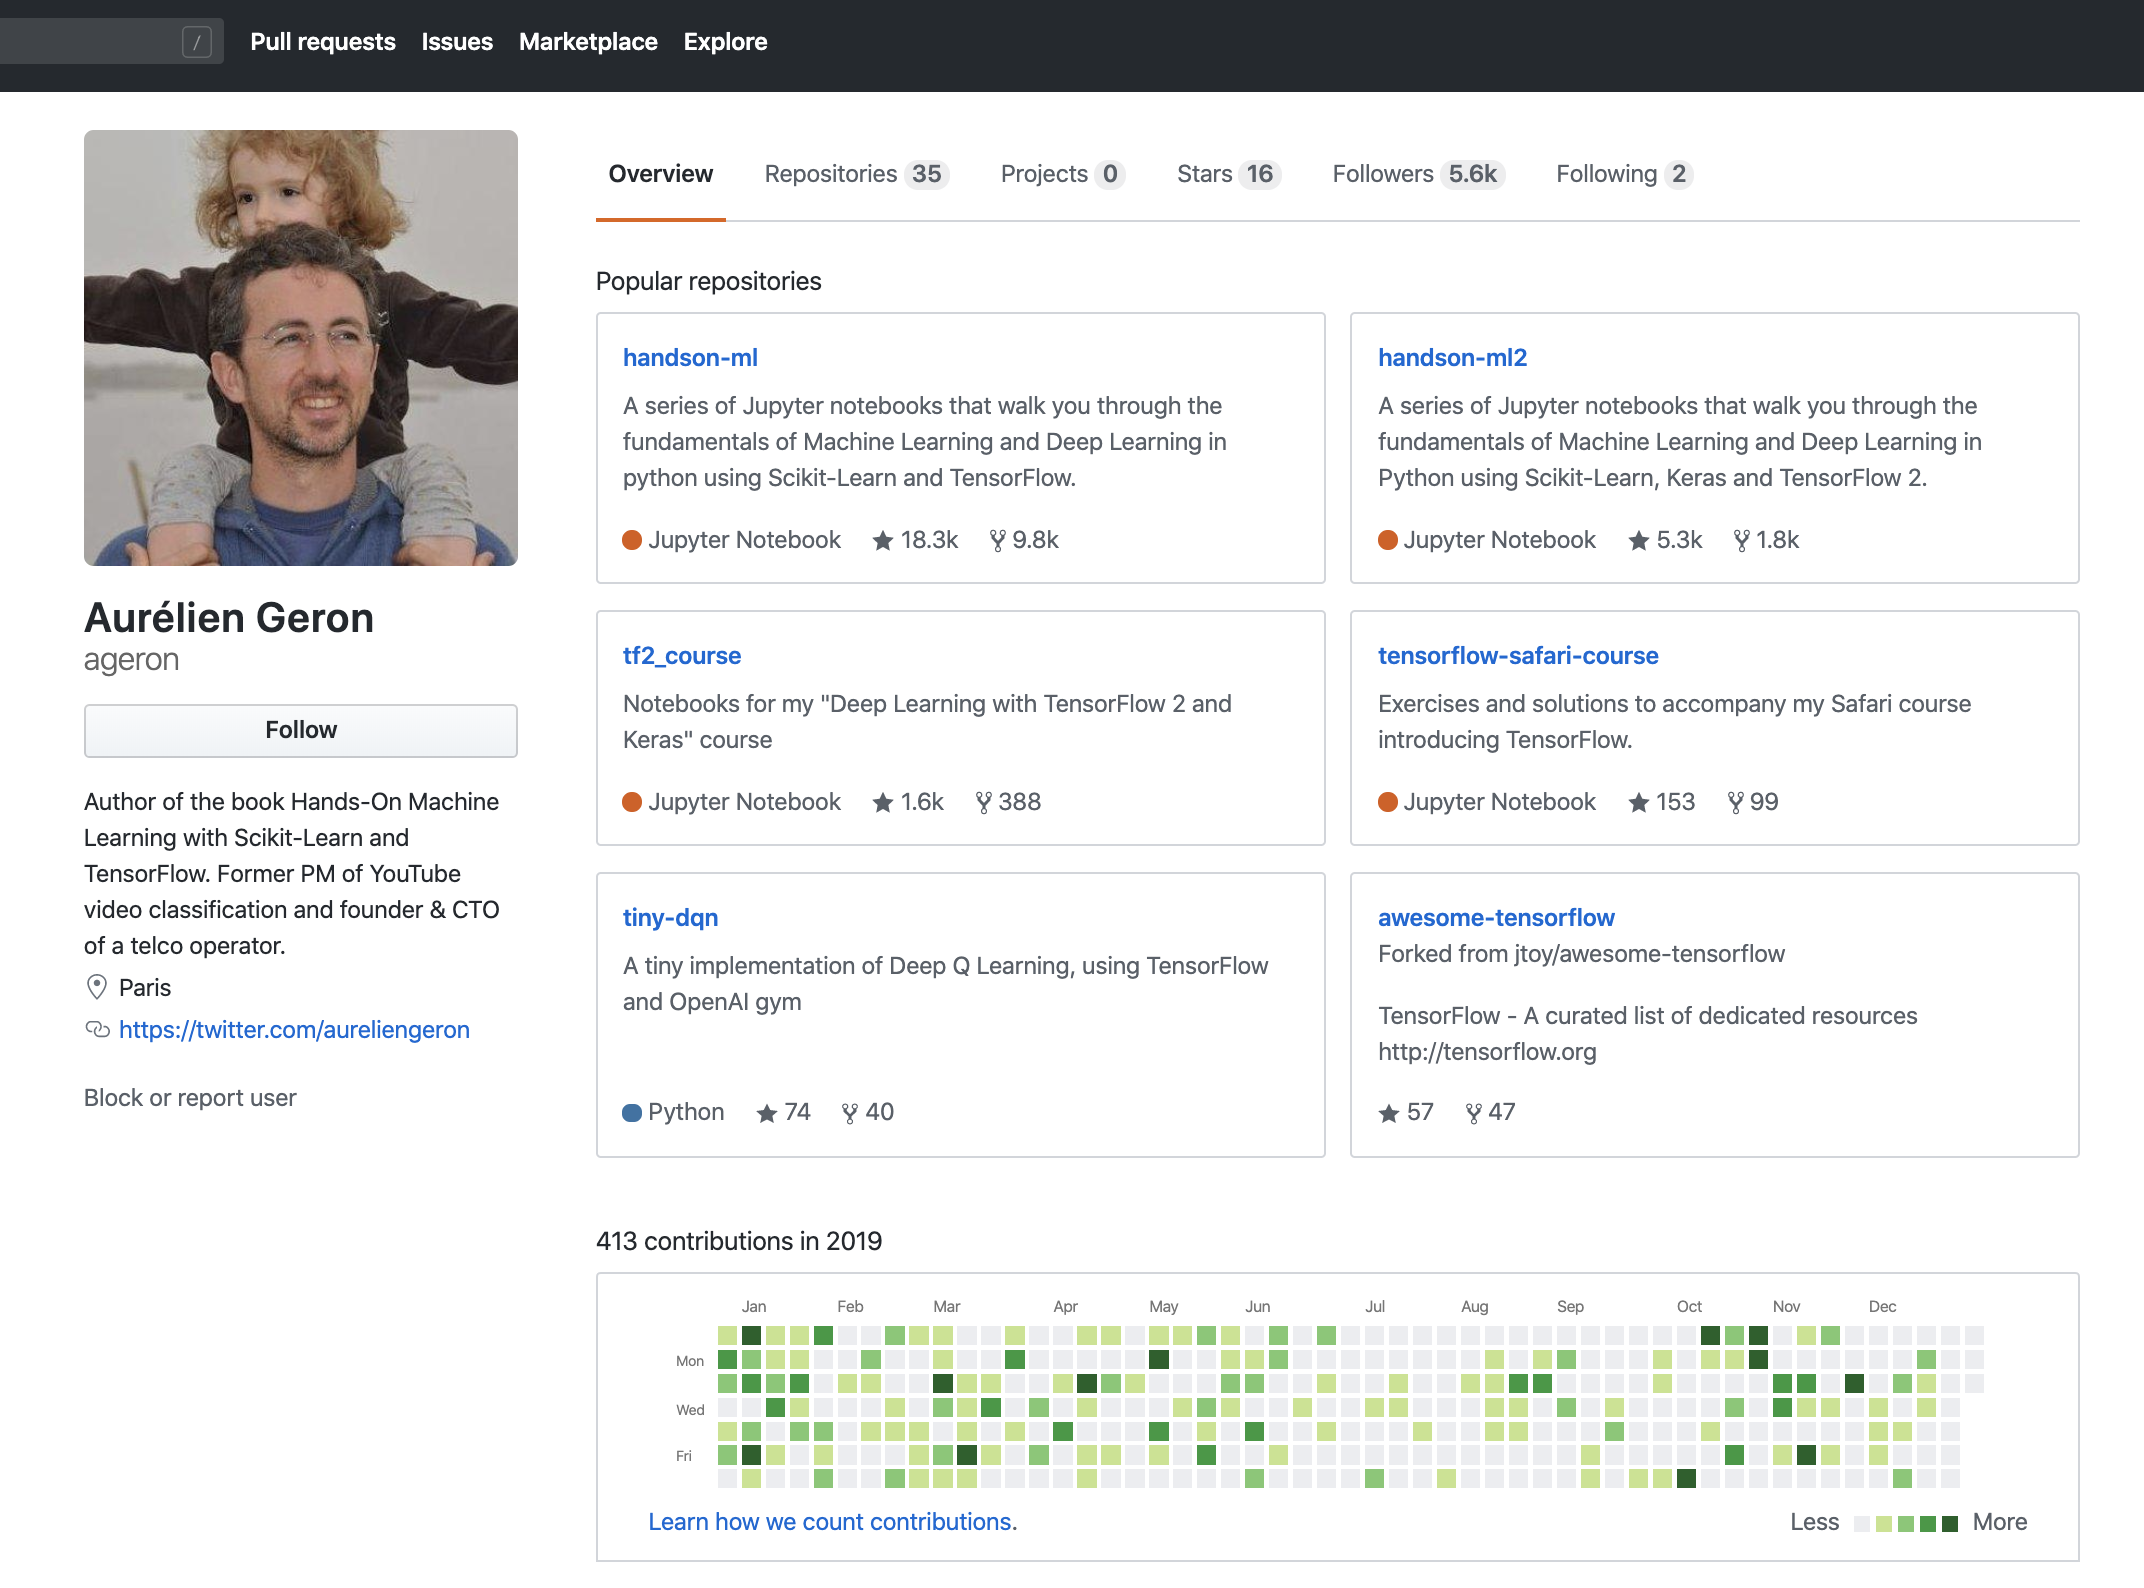The image size is (2144, 1588).
Task: Open the Repositories tab
Action: click(855, 174)
